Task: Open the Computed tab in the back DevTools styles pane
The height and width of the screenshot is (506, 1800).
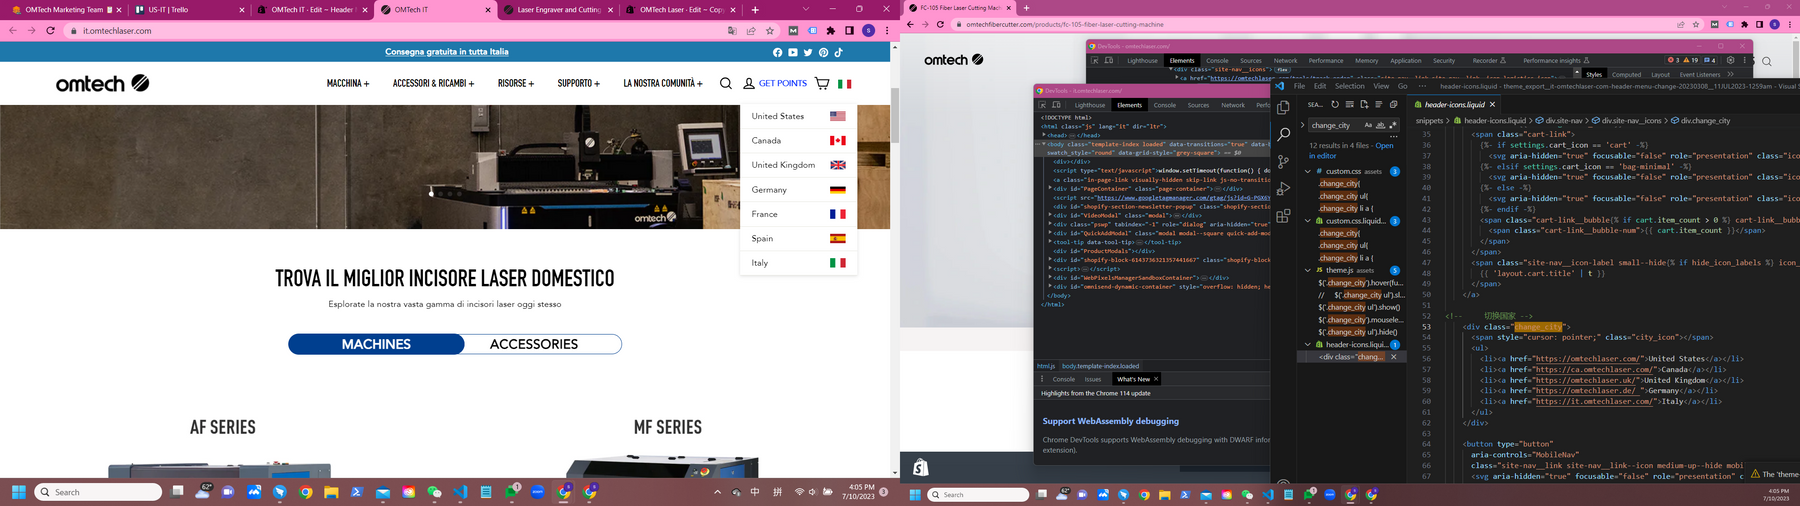Action: point(1626,74)
